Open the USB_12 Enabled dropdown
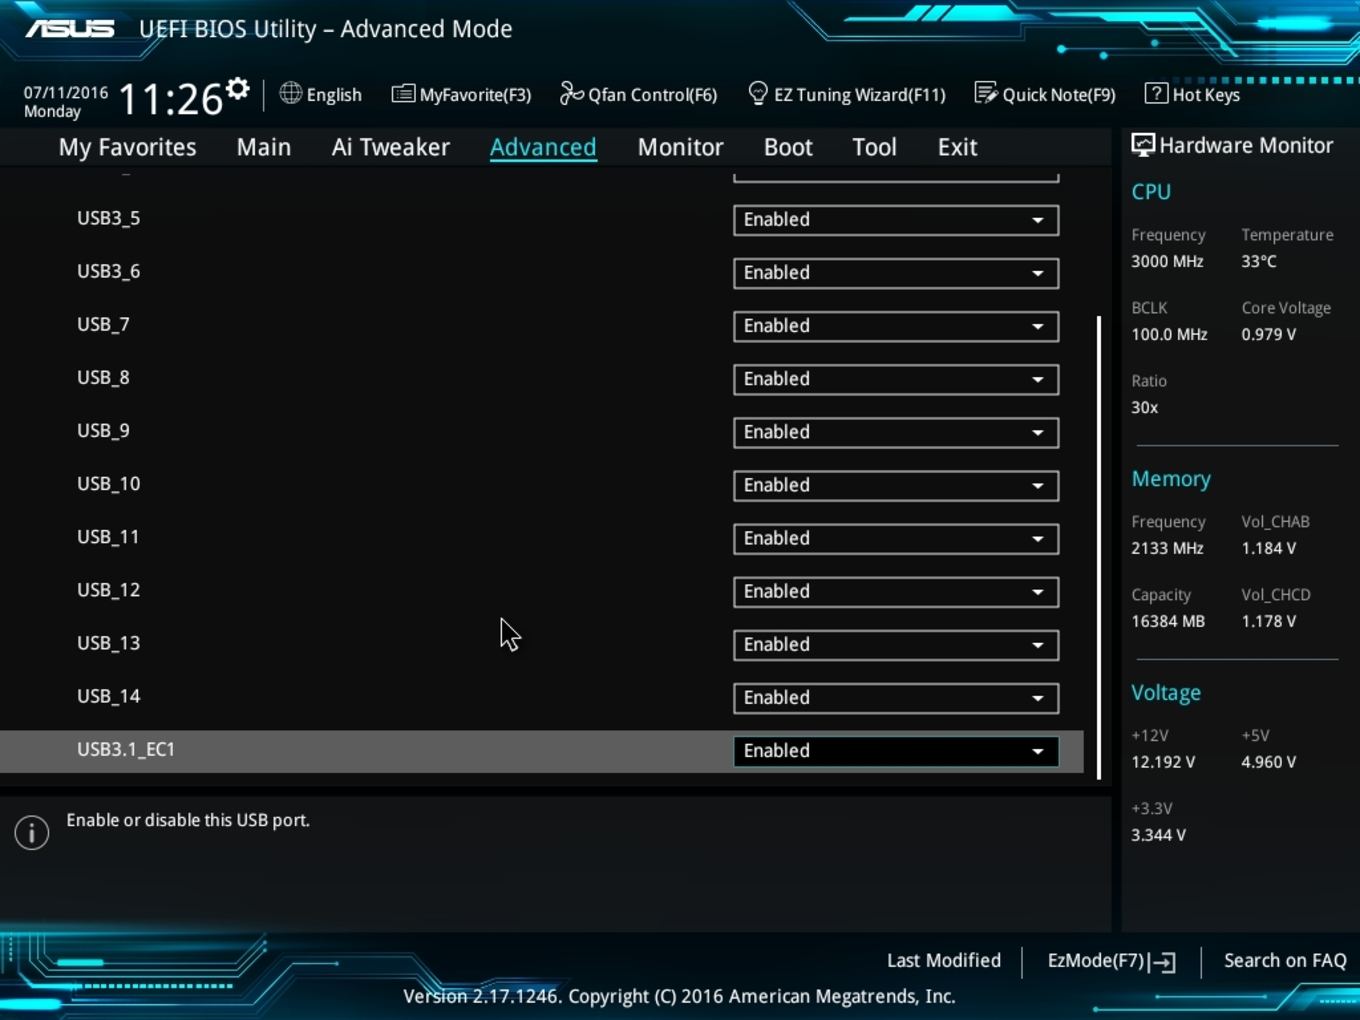This screenshot has height=1020, width=1360. click(x=896, y=591)
